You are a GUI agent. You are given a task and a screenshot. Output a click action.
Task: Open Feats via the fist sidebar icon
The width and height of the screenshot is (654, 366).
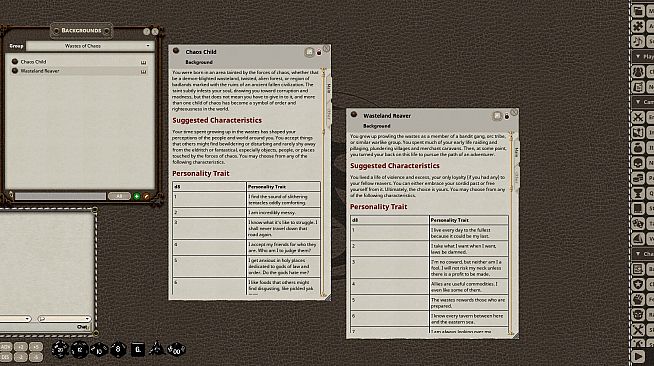tap(638, 299)
